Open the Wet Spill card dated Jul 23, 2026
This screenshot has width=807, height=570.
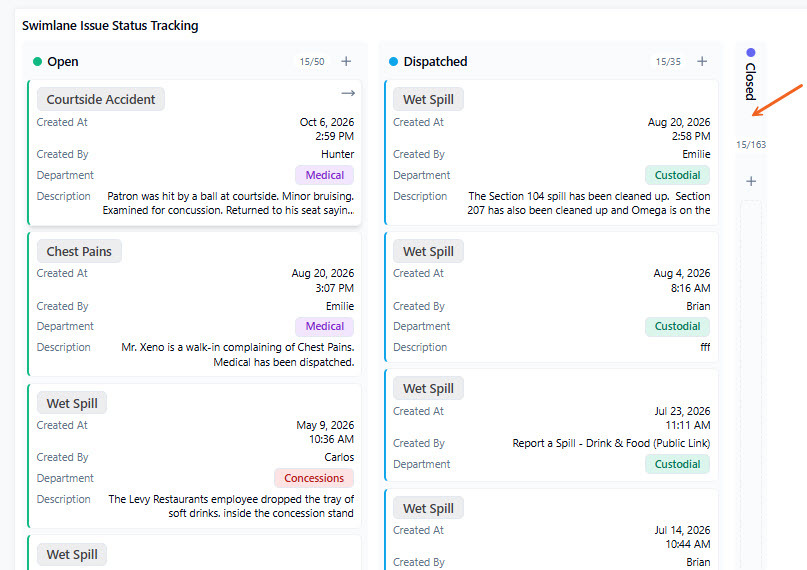[428, 388]
